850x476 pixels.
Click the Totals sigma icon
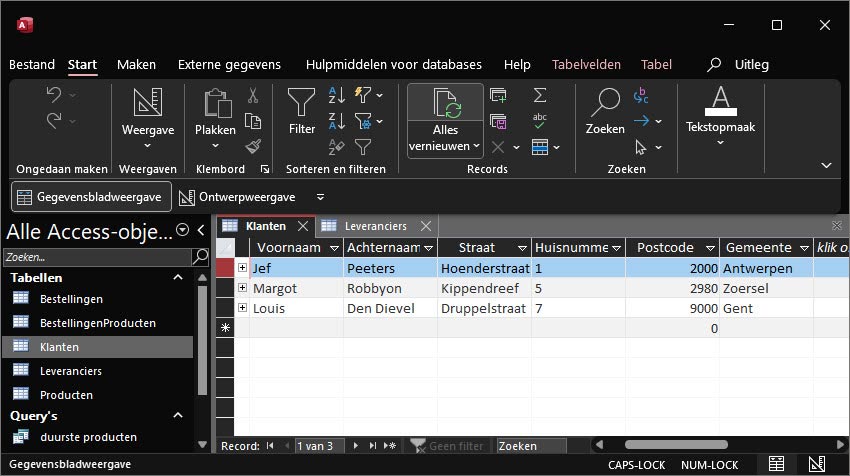(539, 95)
